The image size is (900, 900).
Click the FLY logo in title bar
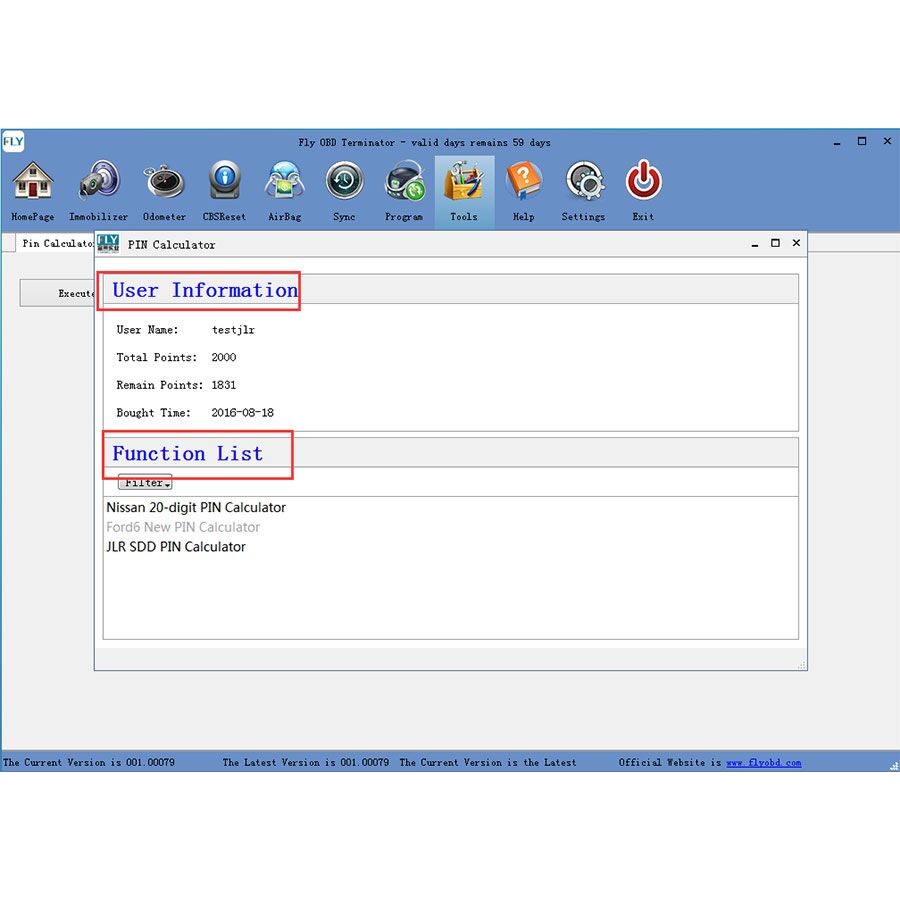pyautogui.click(x=13, y=141)
